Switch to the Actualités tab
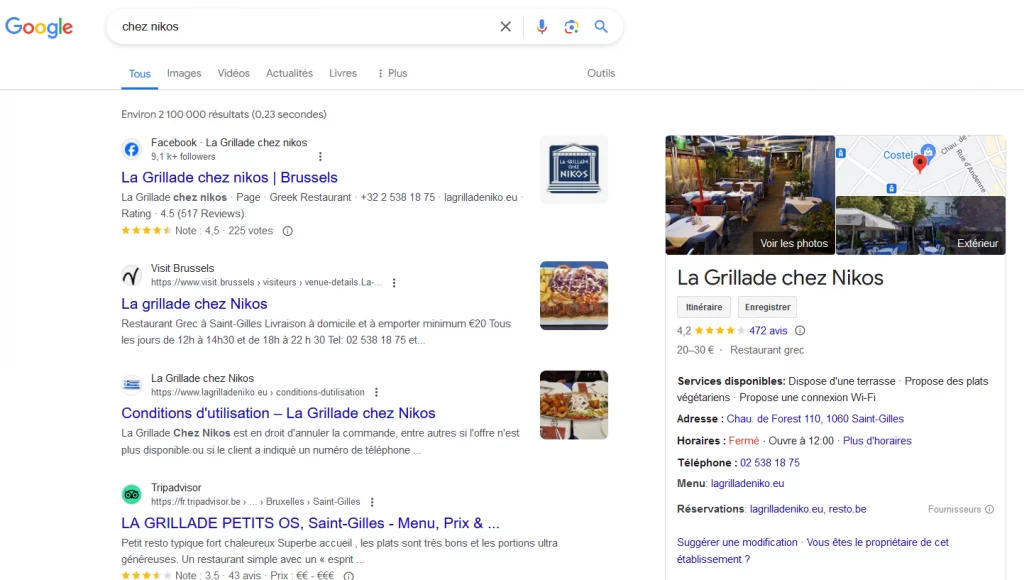The width and height of the screenshot is (1024, 580). [x=289, y=73]
